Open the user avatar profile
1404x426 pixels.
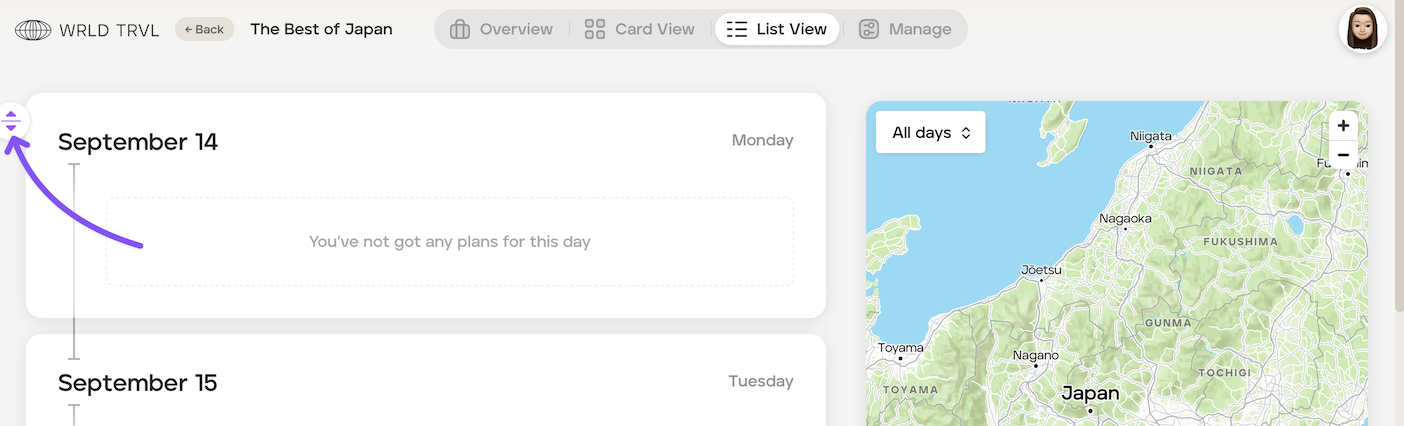point(1362,28)
